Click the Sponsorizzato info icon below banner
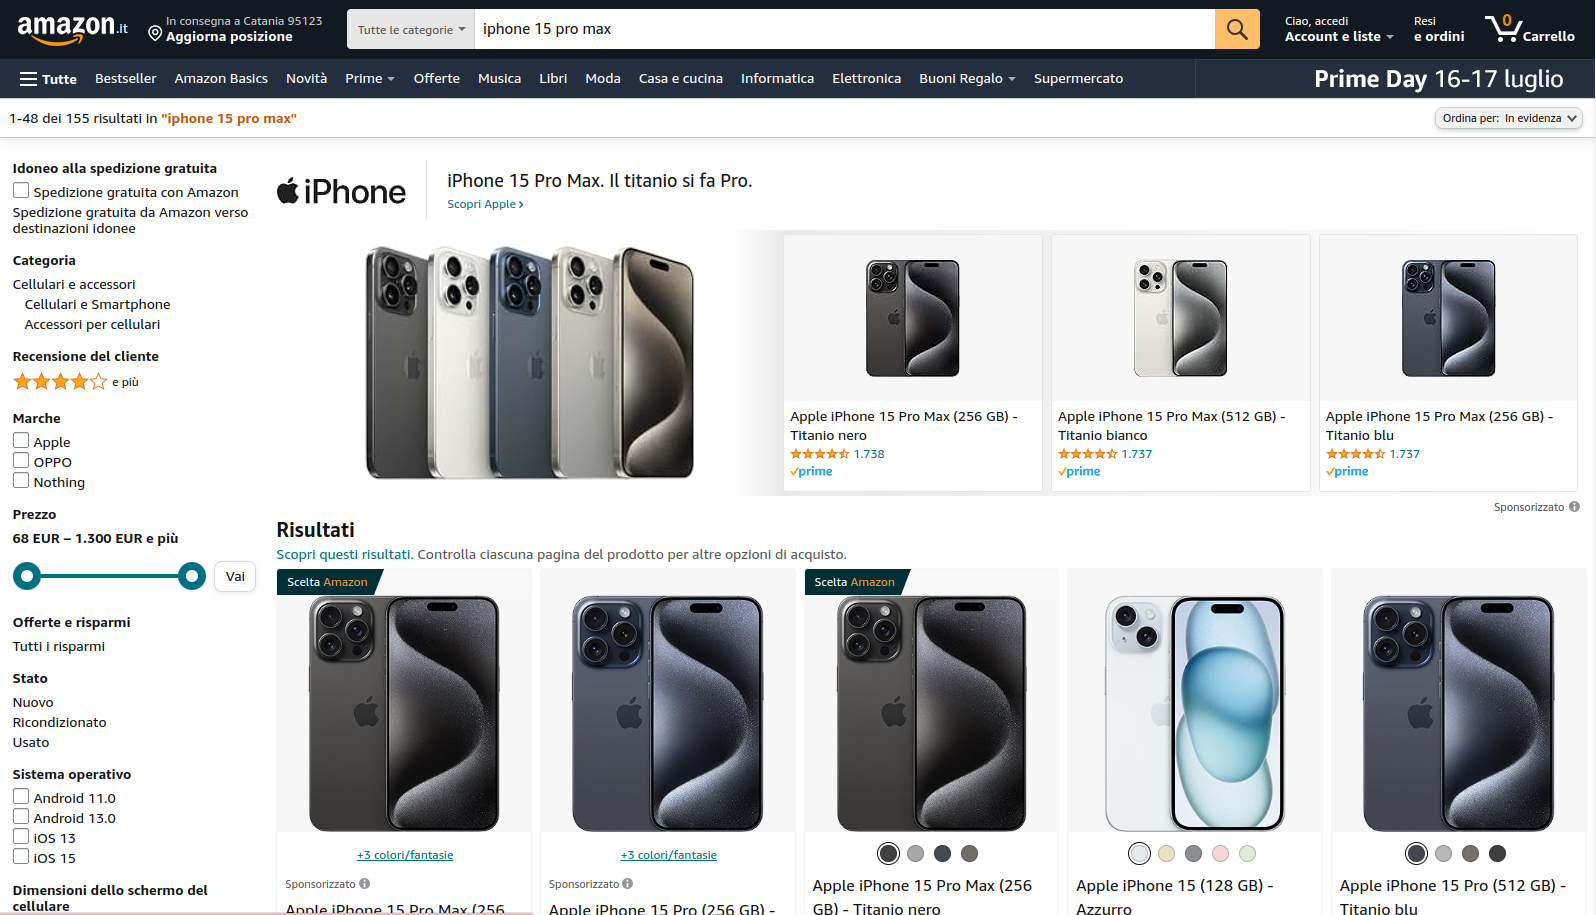The width and height of the screenshot is (1596, 915). (x=1574, y=507)
